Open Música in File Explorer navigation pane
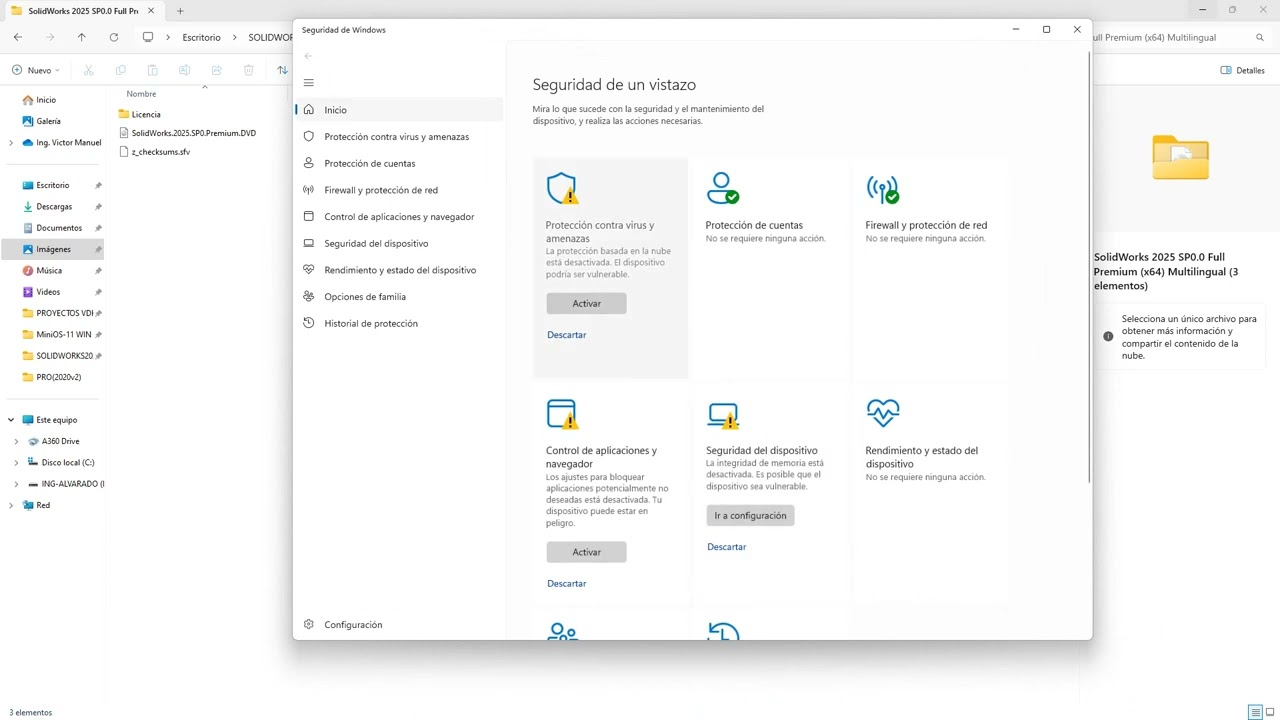 click(49, 271)
